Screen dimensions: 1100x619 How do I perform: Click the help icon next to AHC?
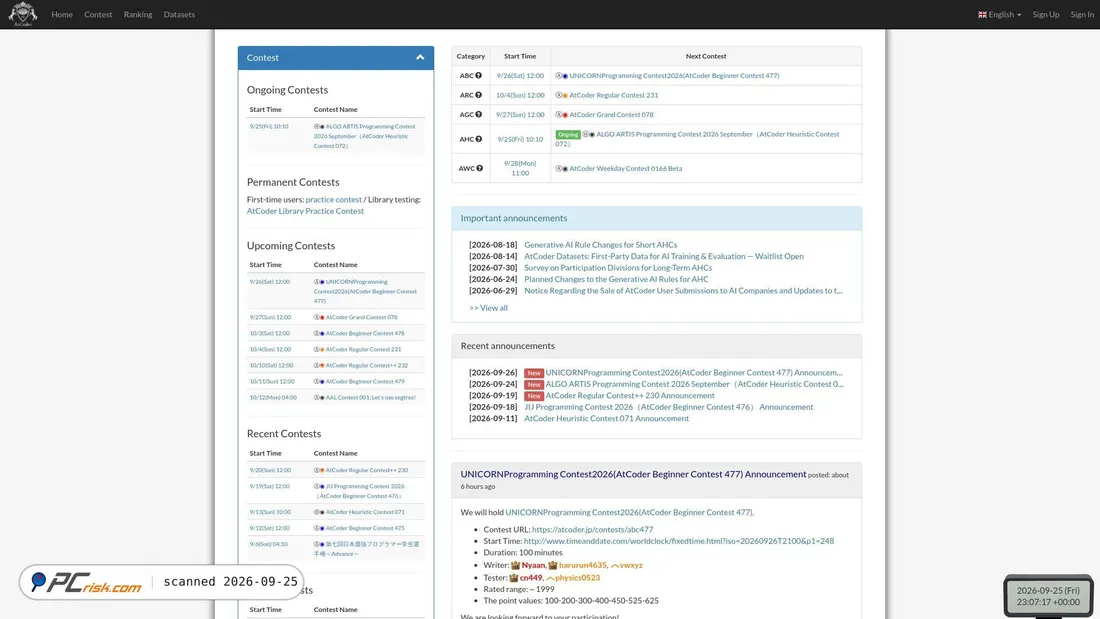click(x=478, y=139)
